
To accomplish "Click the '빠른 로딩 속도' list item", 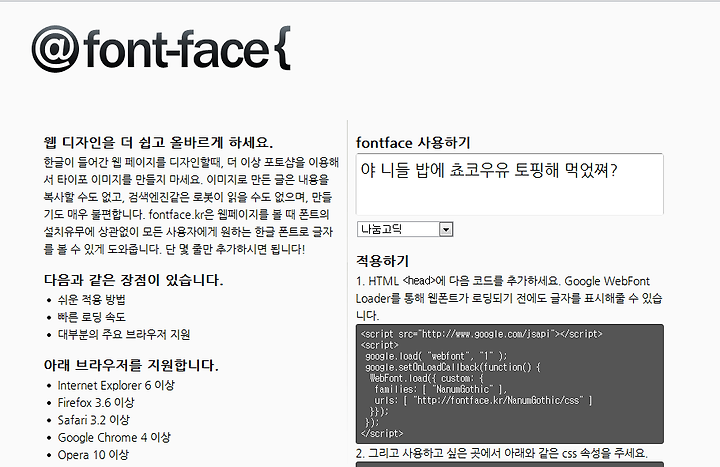I will pos(91,317).
